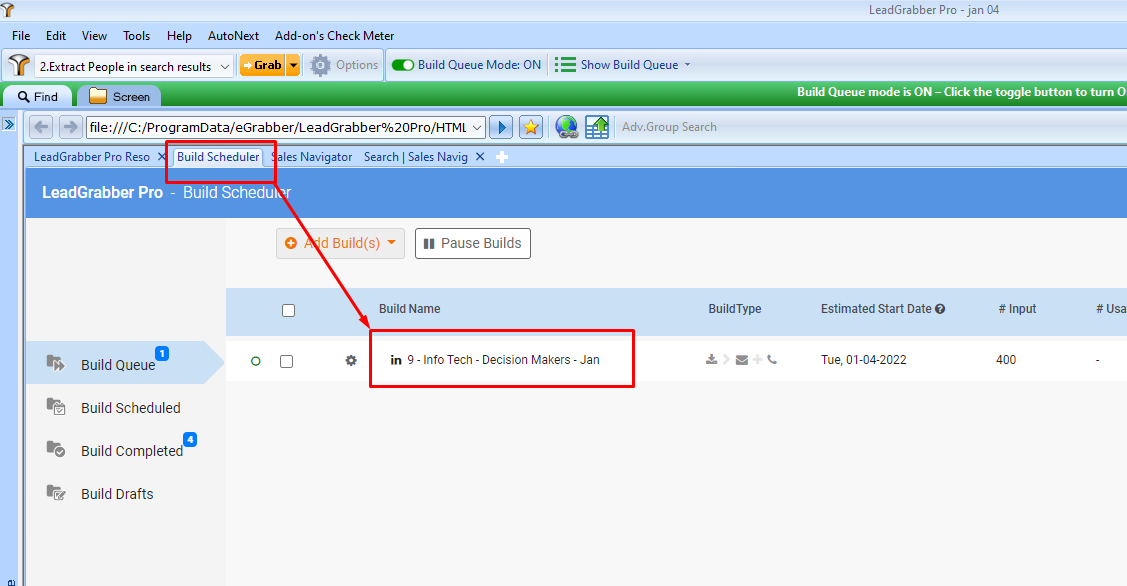Click the globe link icon
Screen dimensions: 1127x586
click(567, 127)
